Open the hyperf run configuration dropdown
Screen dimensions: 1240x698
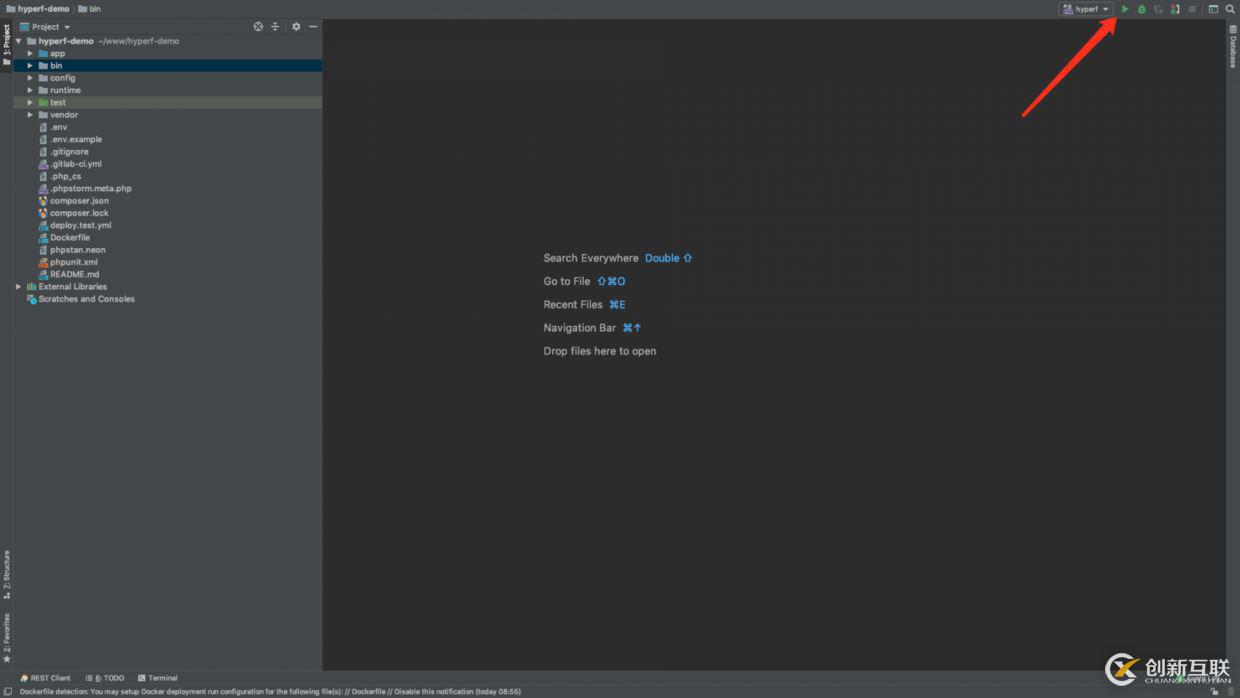pos(1086,9)
